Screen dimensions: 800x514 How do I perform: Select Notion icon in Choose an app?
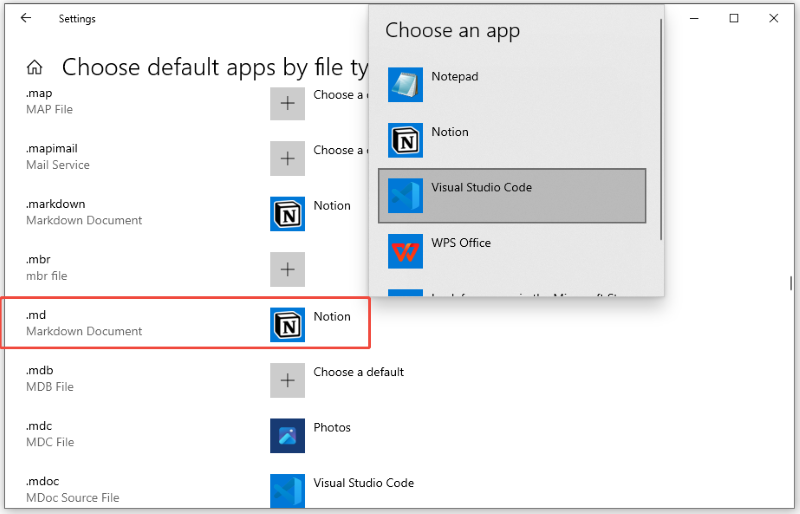[x=405, y=140]
